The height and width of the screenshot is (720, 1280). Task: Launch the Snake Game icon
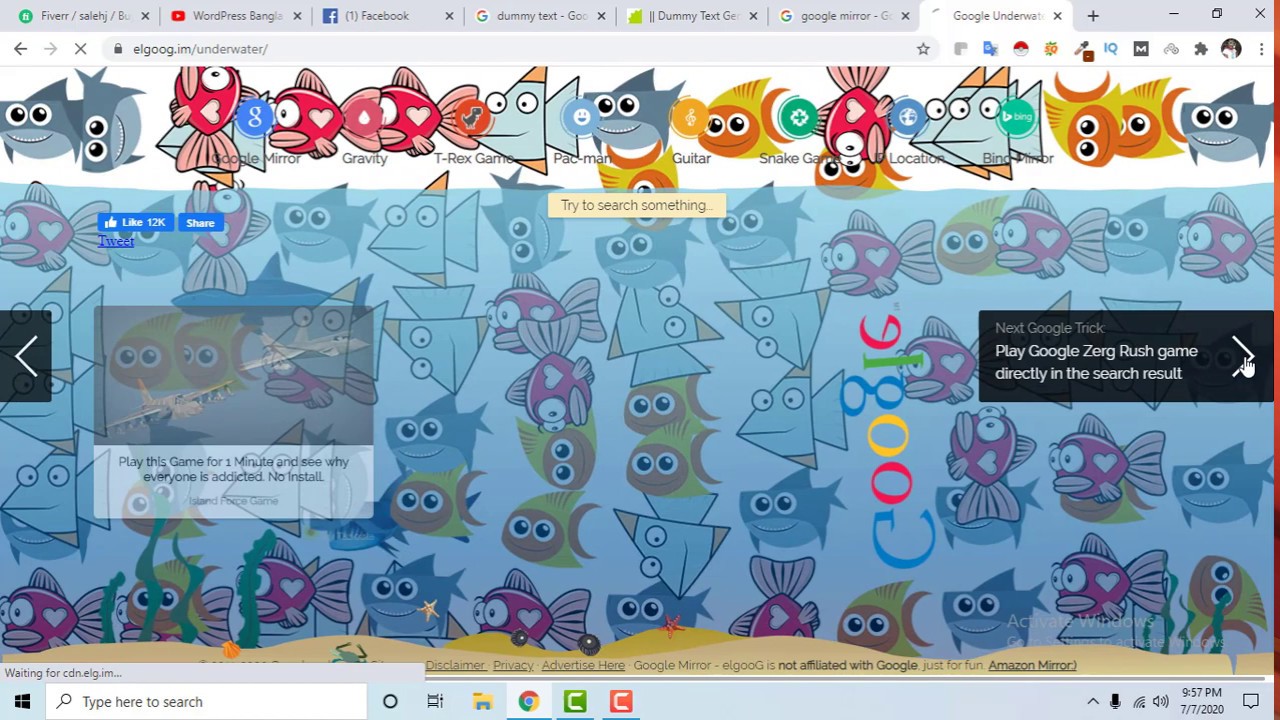click(799, 118)
